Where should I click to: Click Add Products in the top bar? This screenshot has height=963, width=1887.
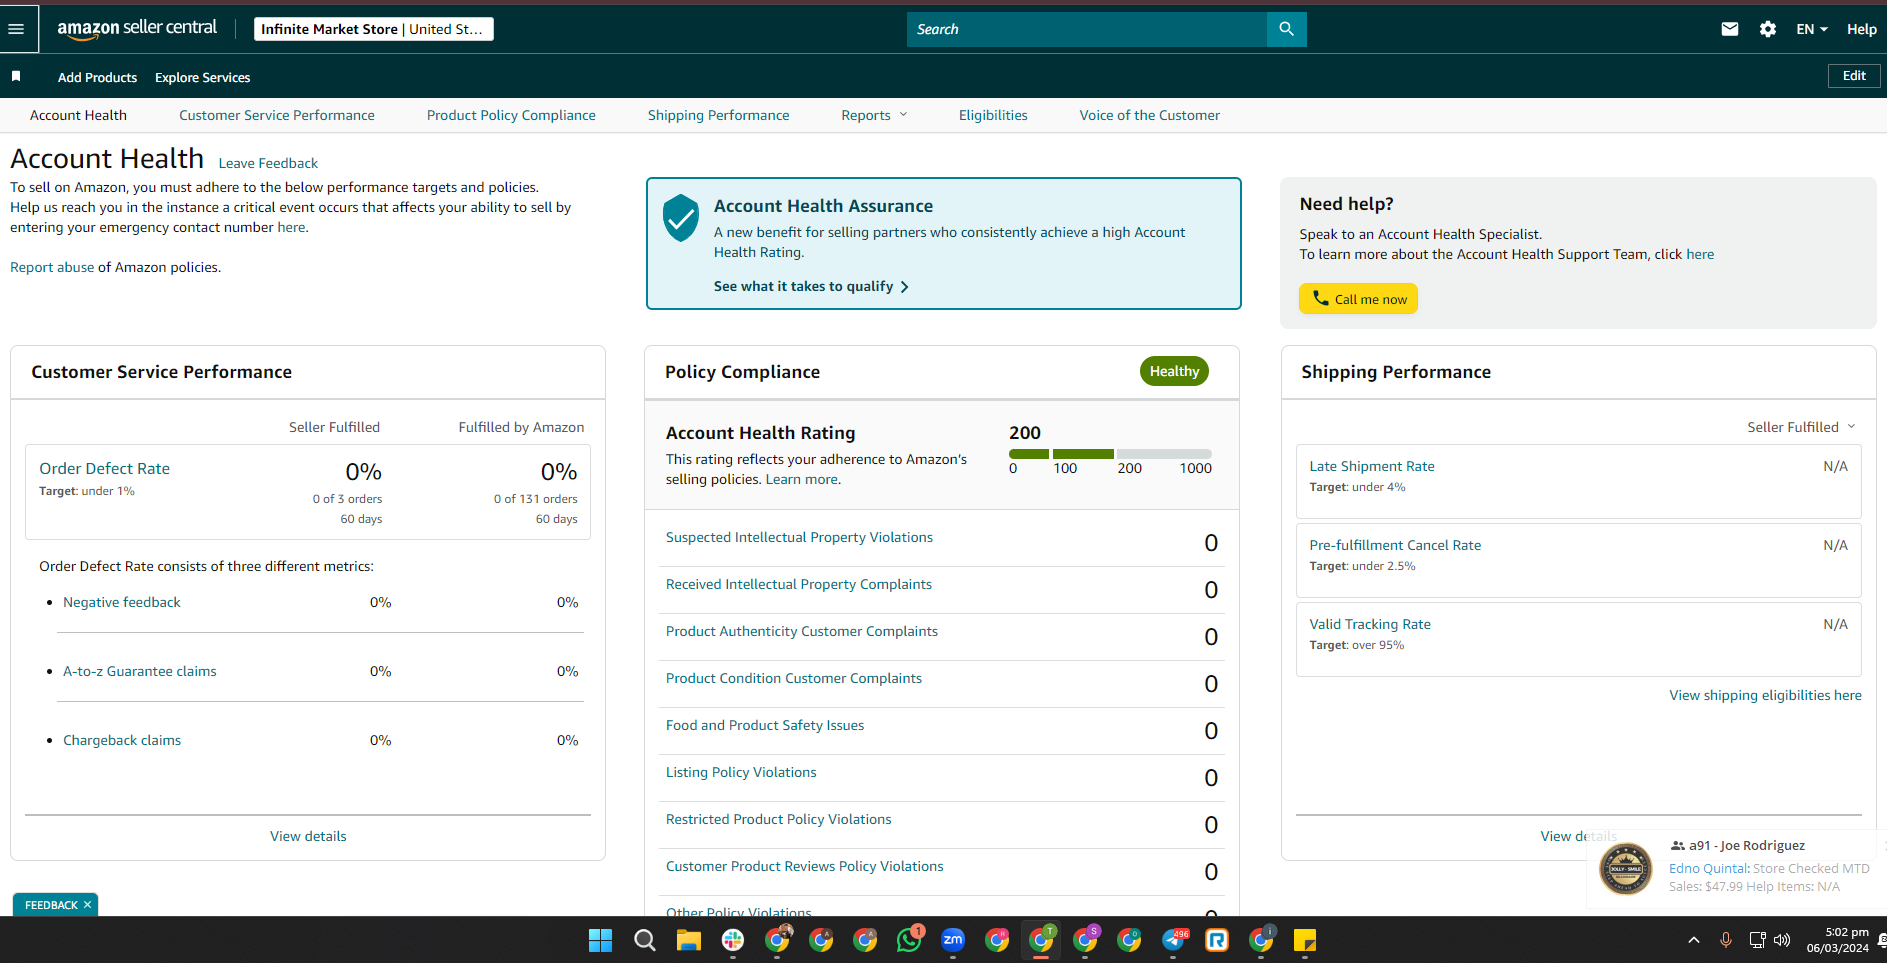tap(97, 77)
